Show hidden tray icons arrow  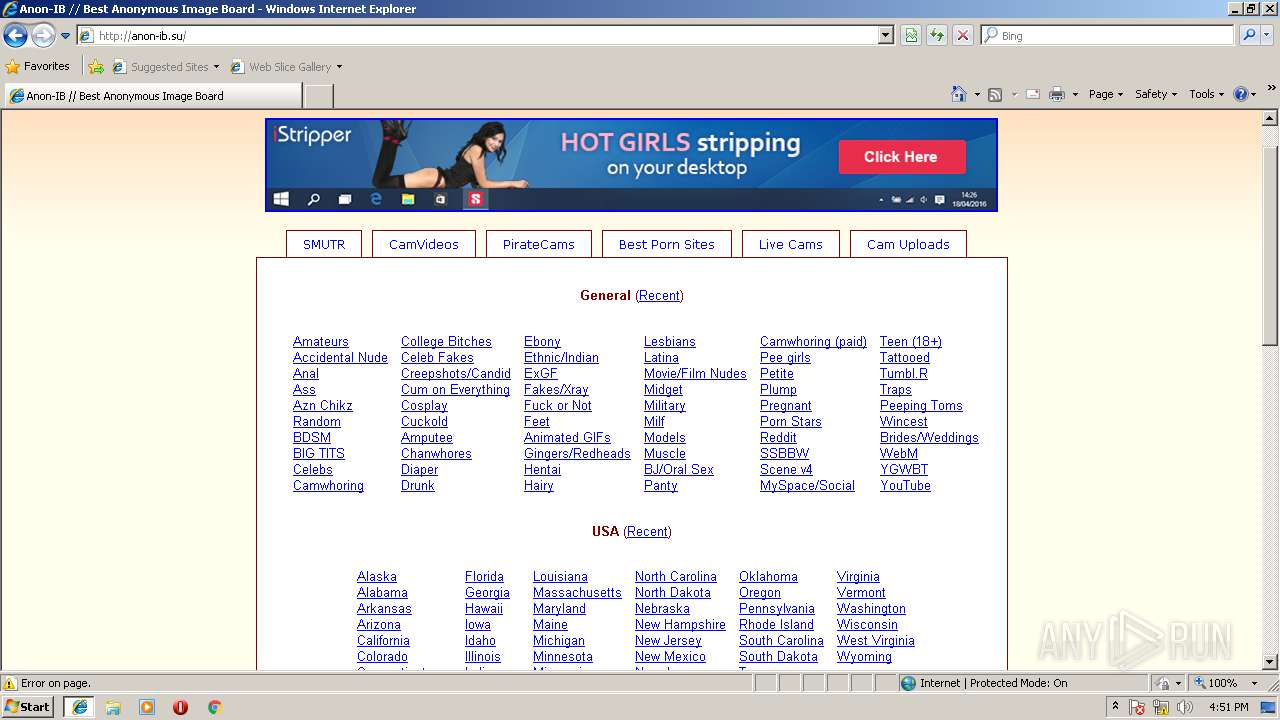tap(1116, 706)
